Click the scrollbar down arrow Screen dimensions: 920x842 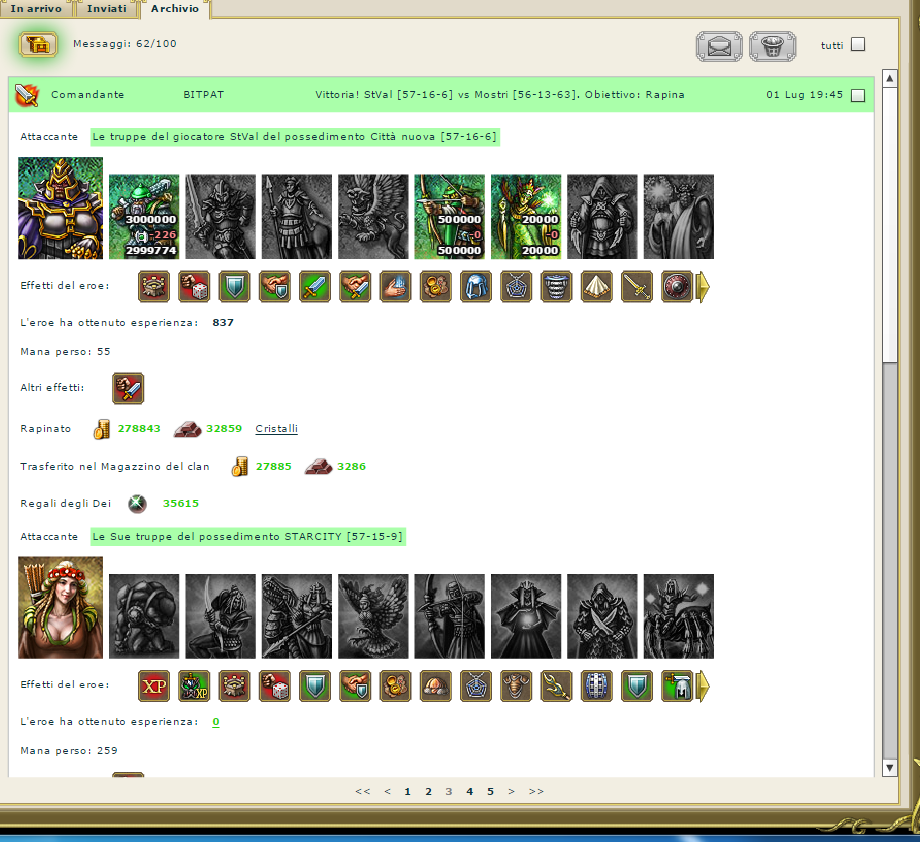890,767
